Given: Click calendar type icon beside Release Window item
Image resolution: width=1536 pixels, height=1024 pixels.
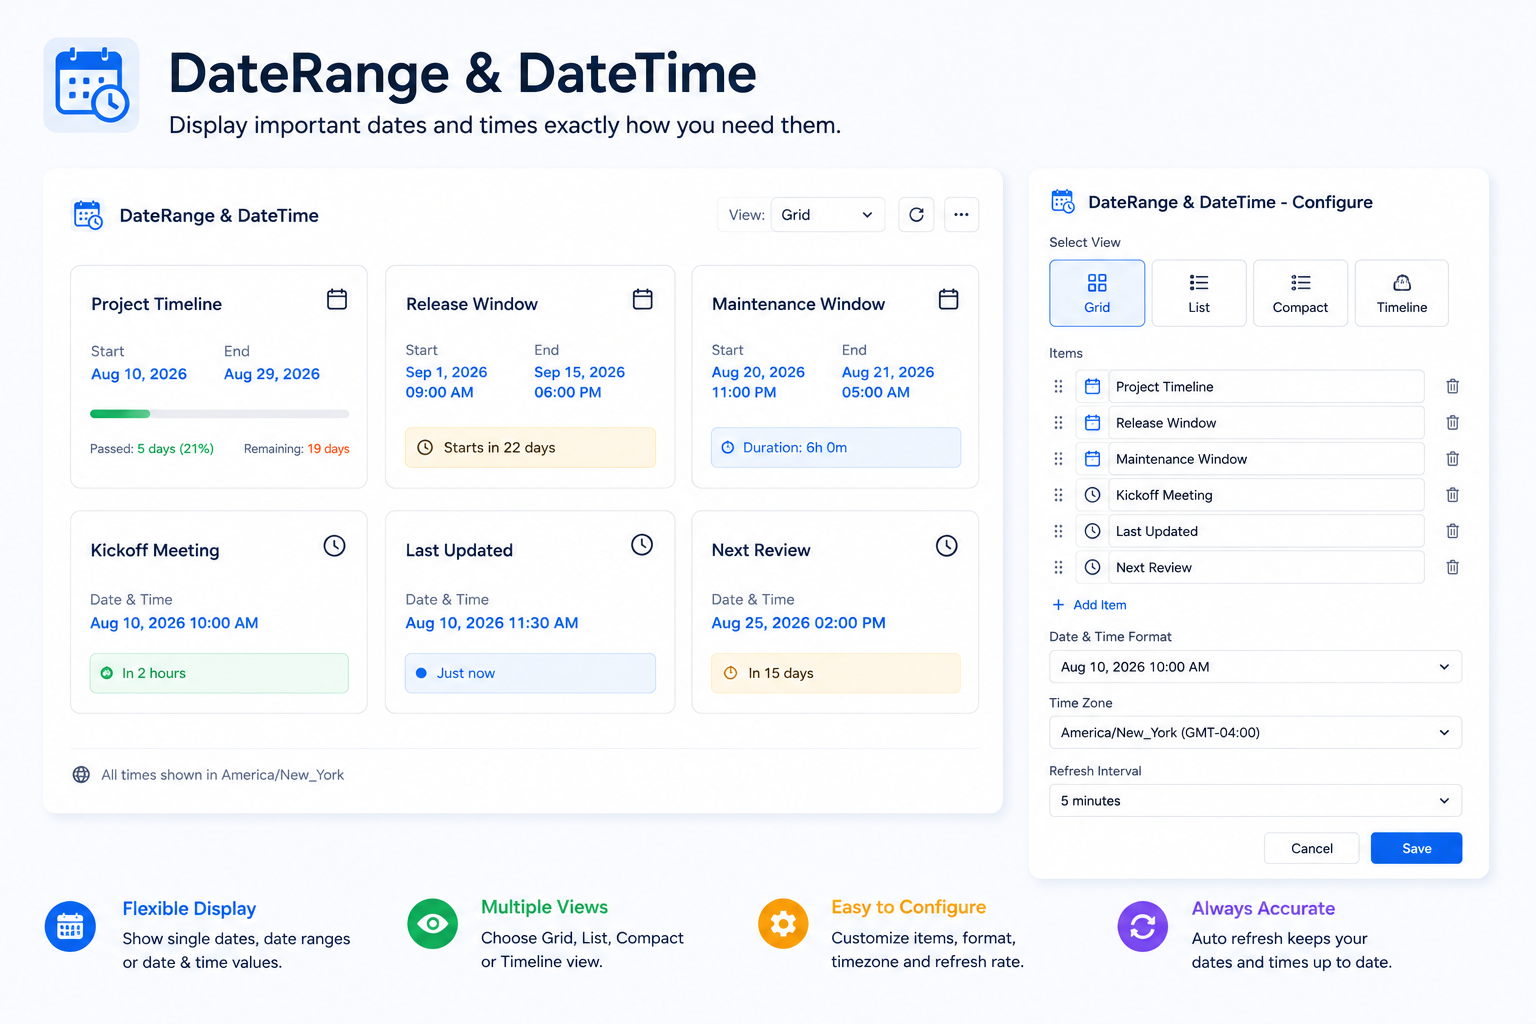Looking at the screenshot, I should click(x=1092, y=422).
